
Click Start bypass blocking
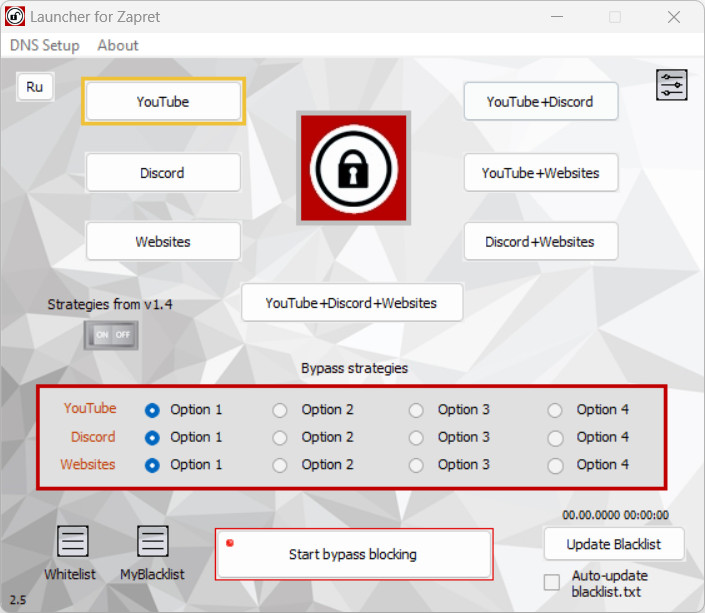(354, 554)
